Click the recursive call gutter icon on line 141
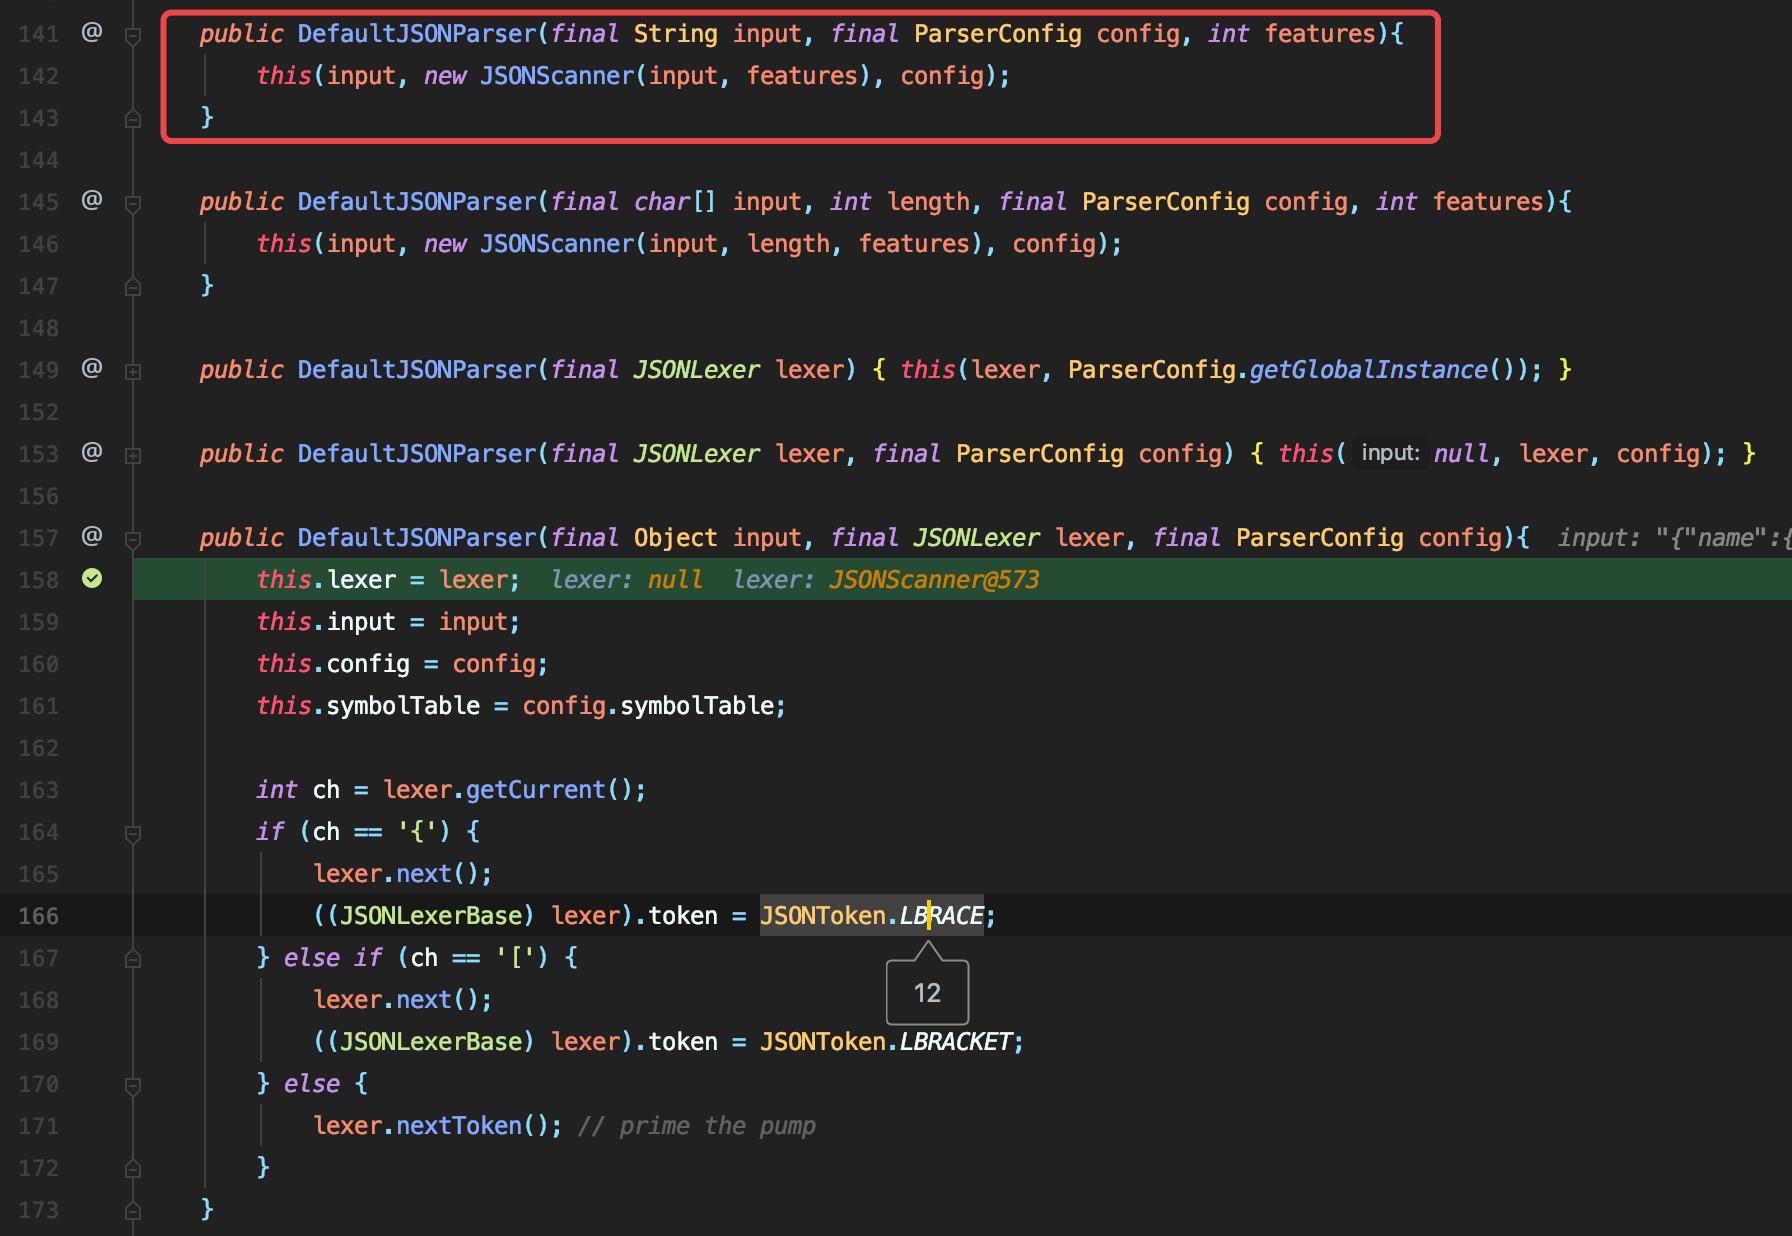 92,33
